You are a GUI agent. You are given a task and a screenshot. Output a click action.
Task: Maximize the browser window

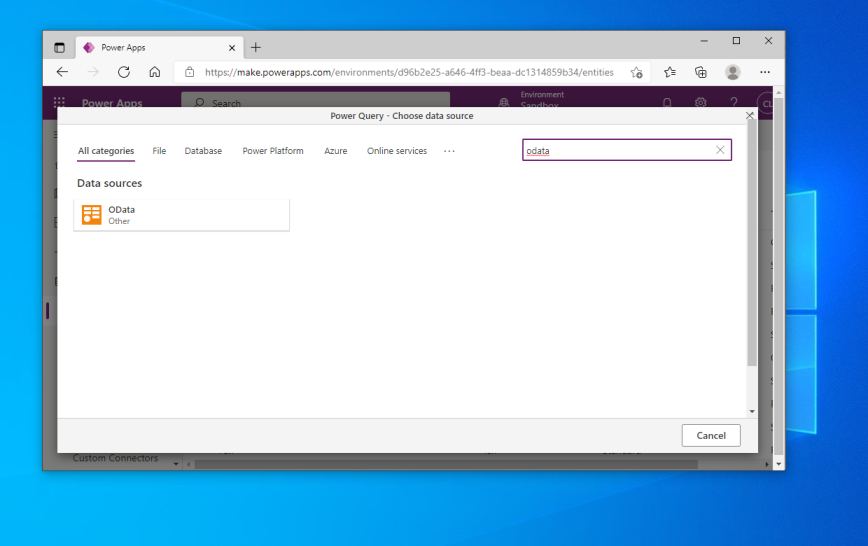[x=736, y=40]
